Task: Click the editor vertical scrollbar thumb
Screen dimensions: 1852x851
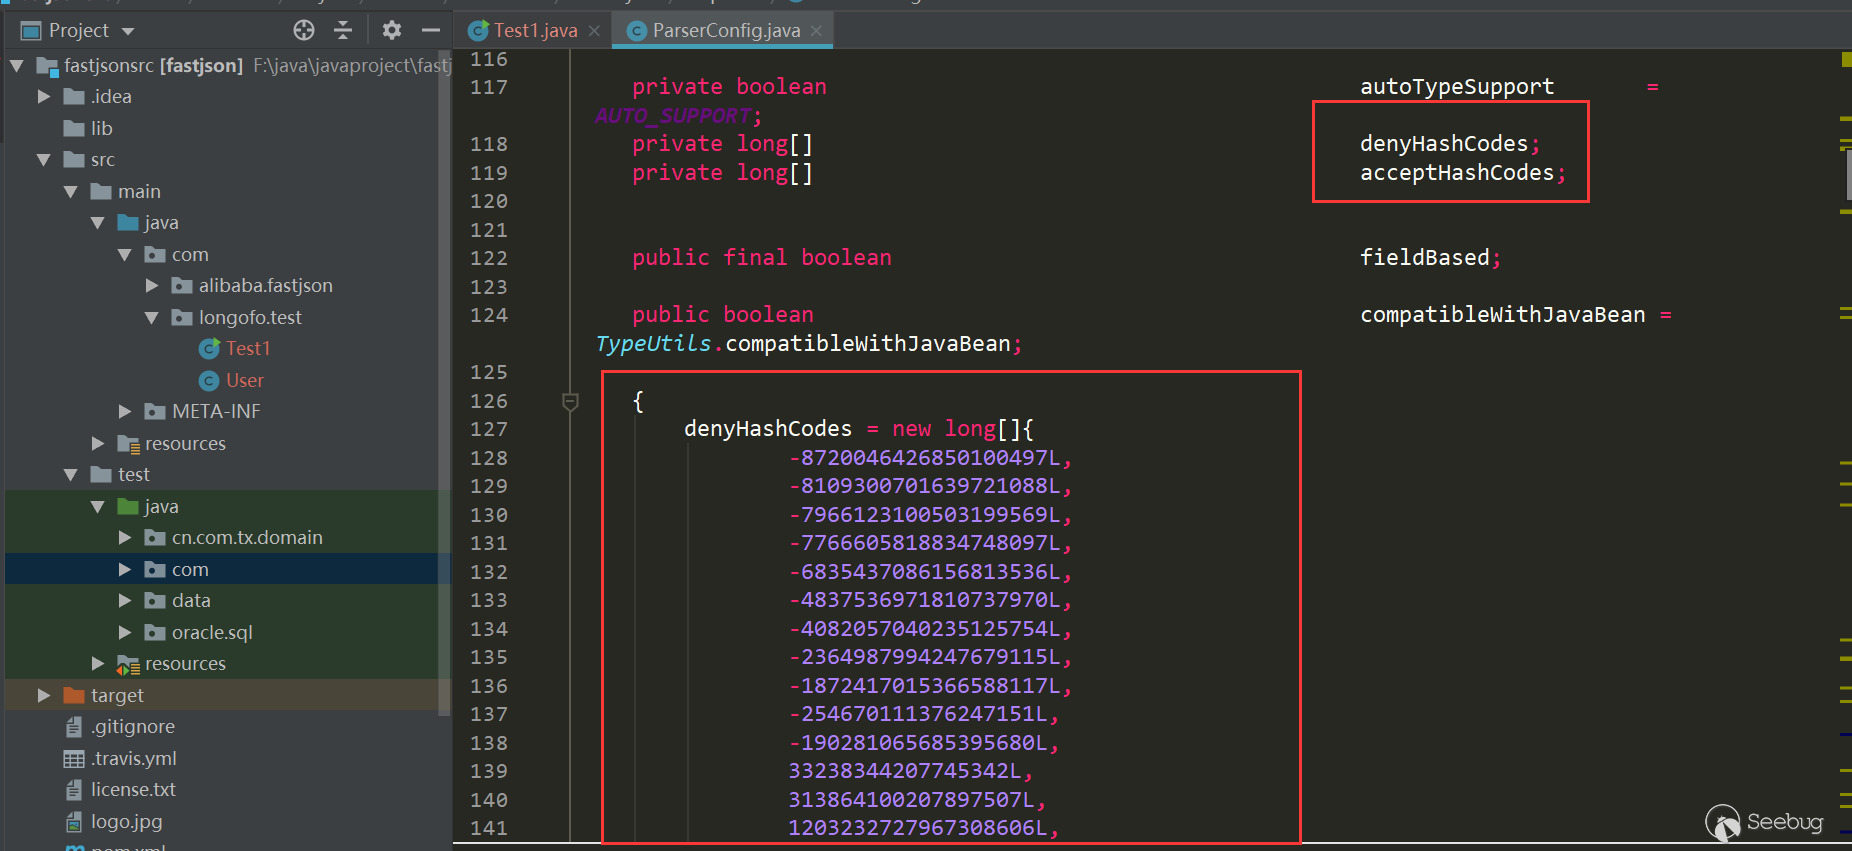Action: (x=1848, y=175)
